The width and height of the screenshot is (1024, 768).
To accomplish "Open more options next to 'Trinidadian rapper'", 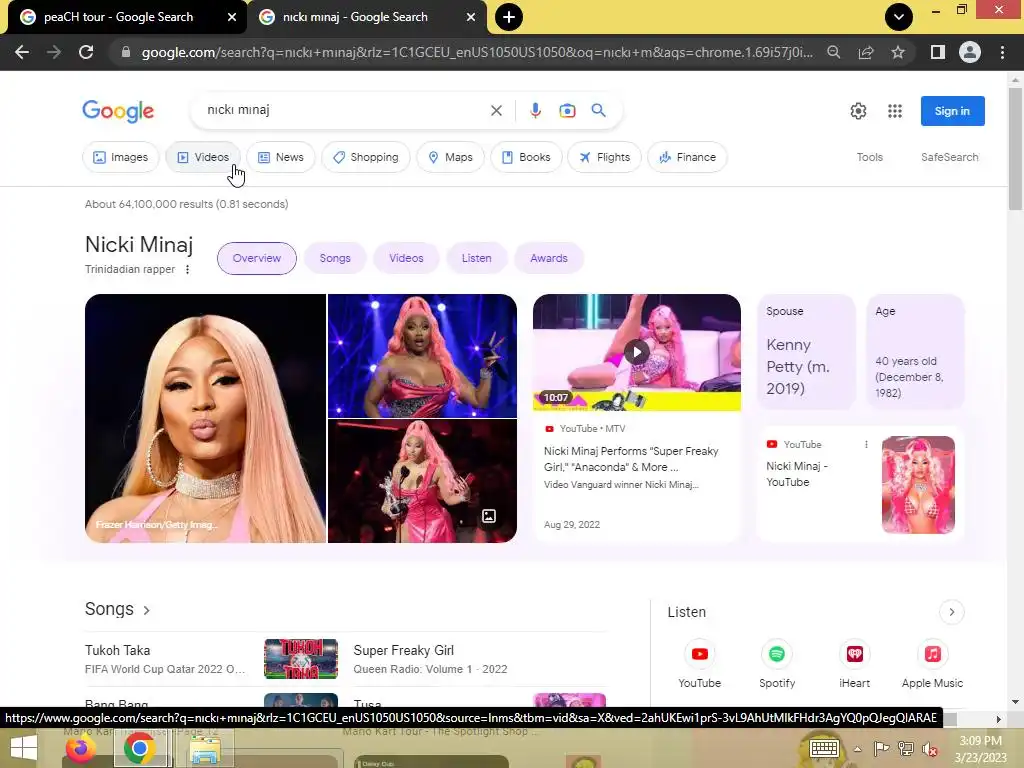I will (x=187, y=270).
